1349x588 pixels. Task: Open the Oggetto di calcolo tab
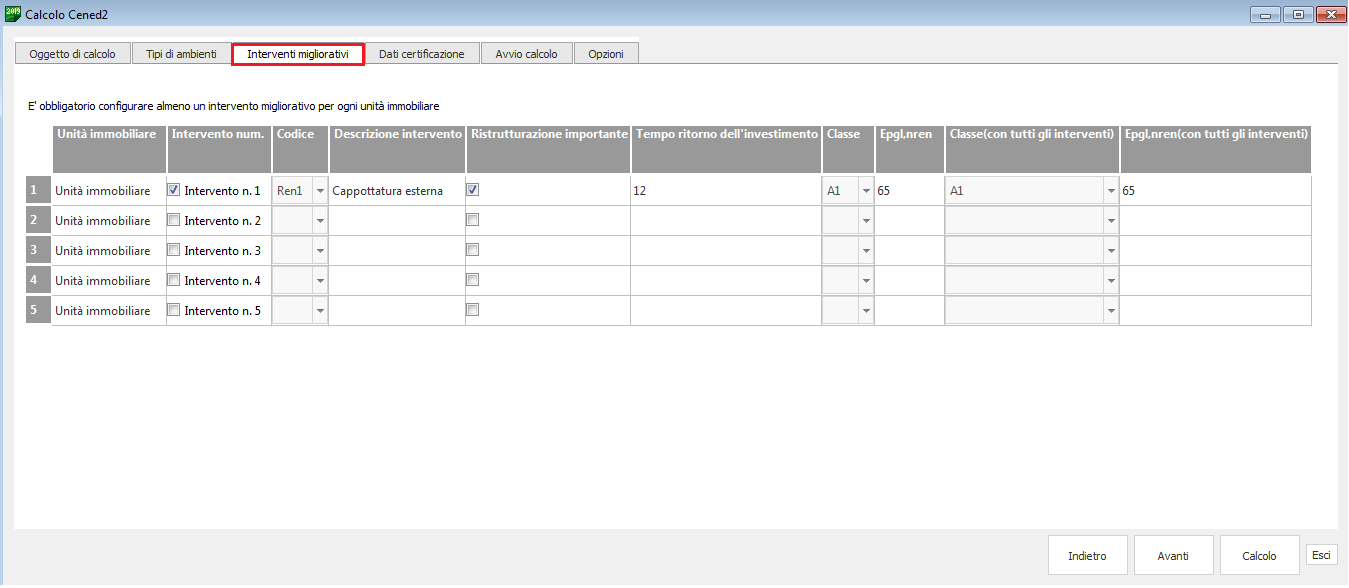[72, 54]
